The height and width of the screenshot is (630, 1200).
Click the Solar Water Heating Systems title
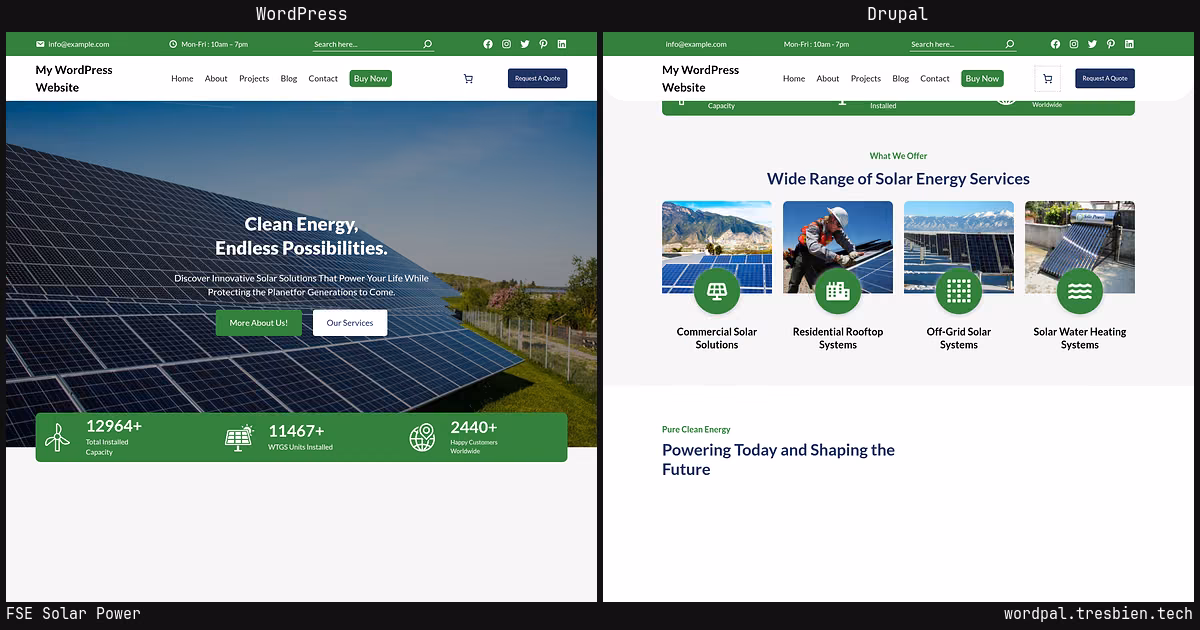(x=1080, y=338)
